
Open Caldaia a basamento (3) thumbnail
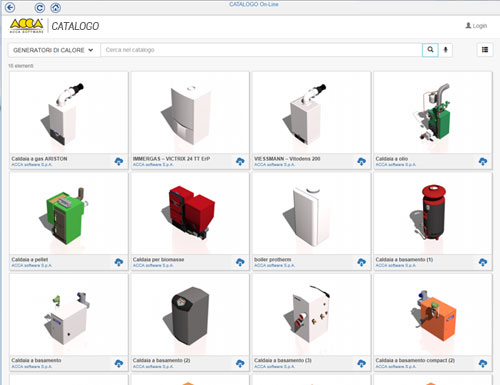(311, 315)
